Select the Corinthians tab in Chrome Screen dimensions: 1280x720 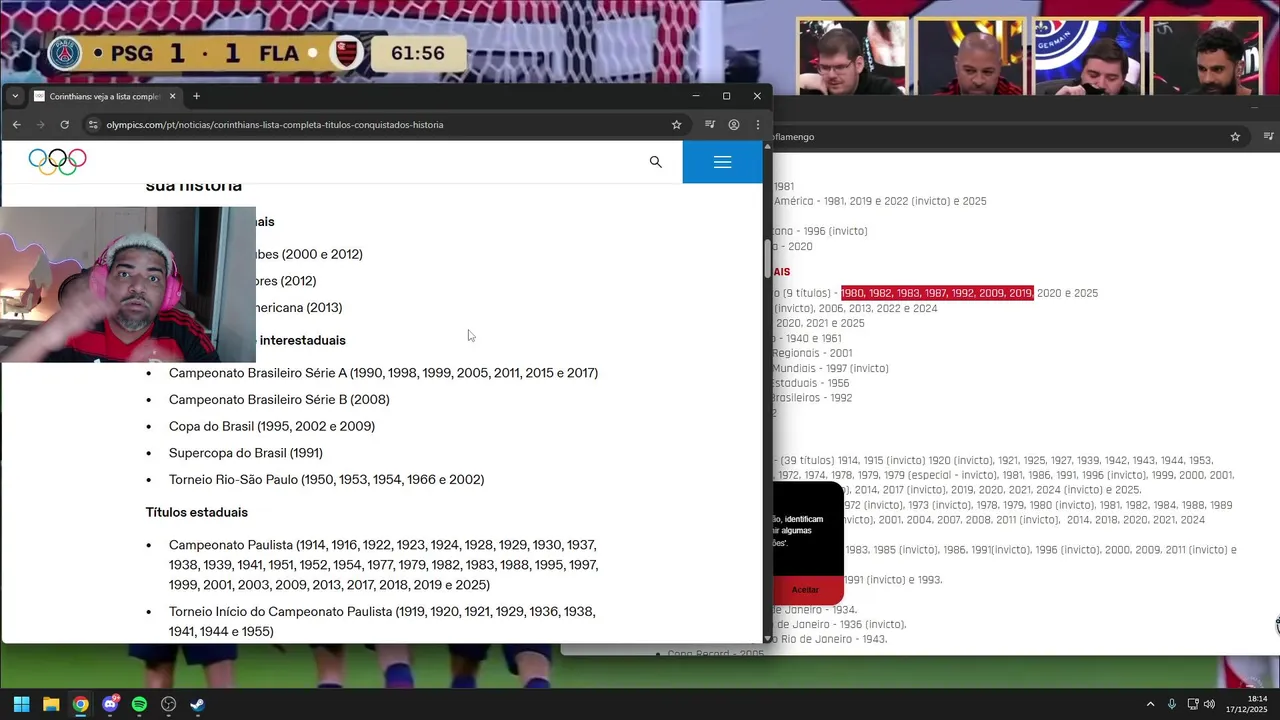coord(104,96)
